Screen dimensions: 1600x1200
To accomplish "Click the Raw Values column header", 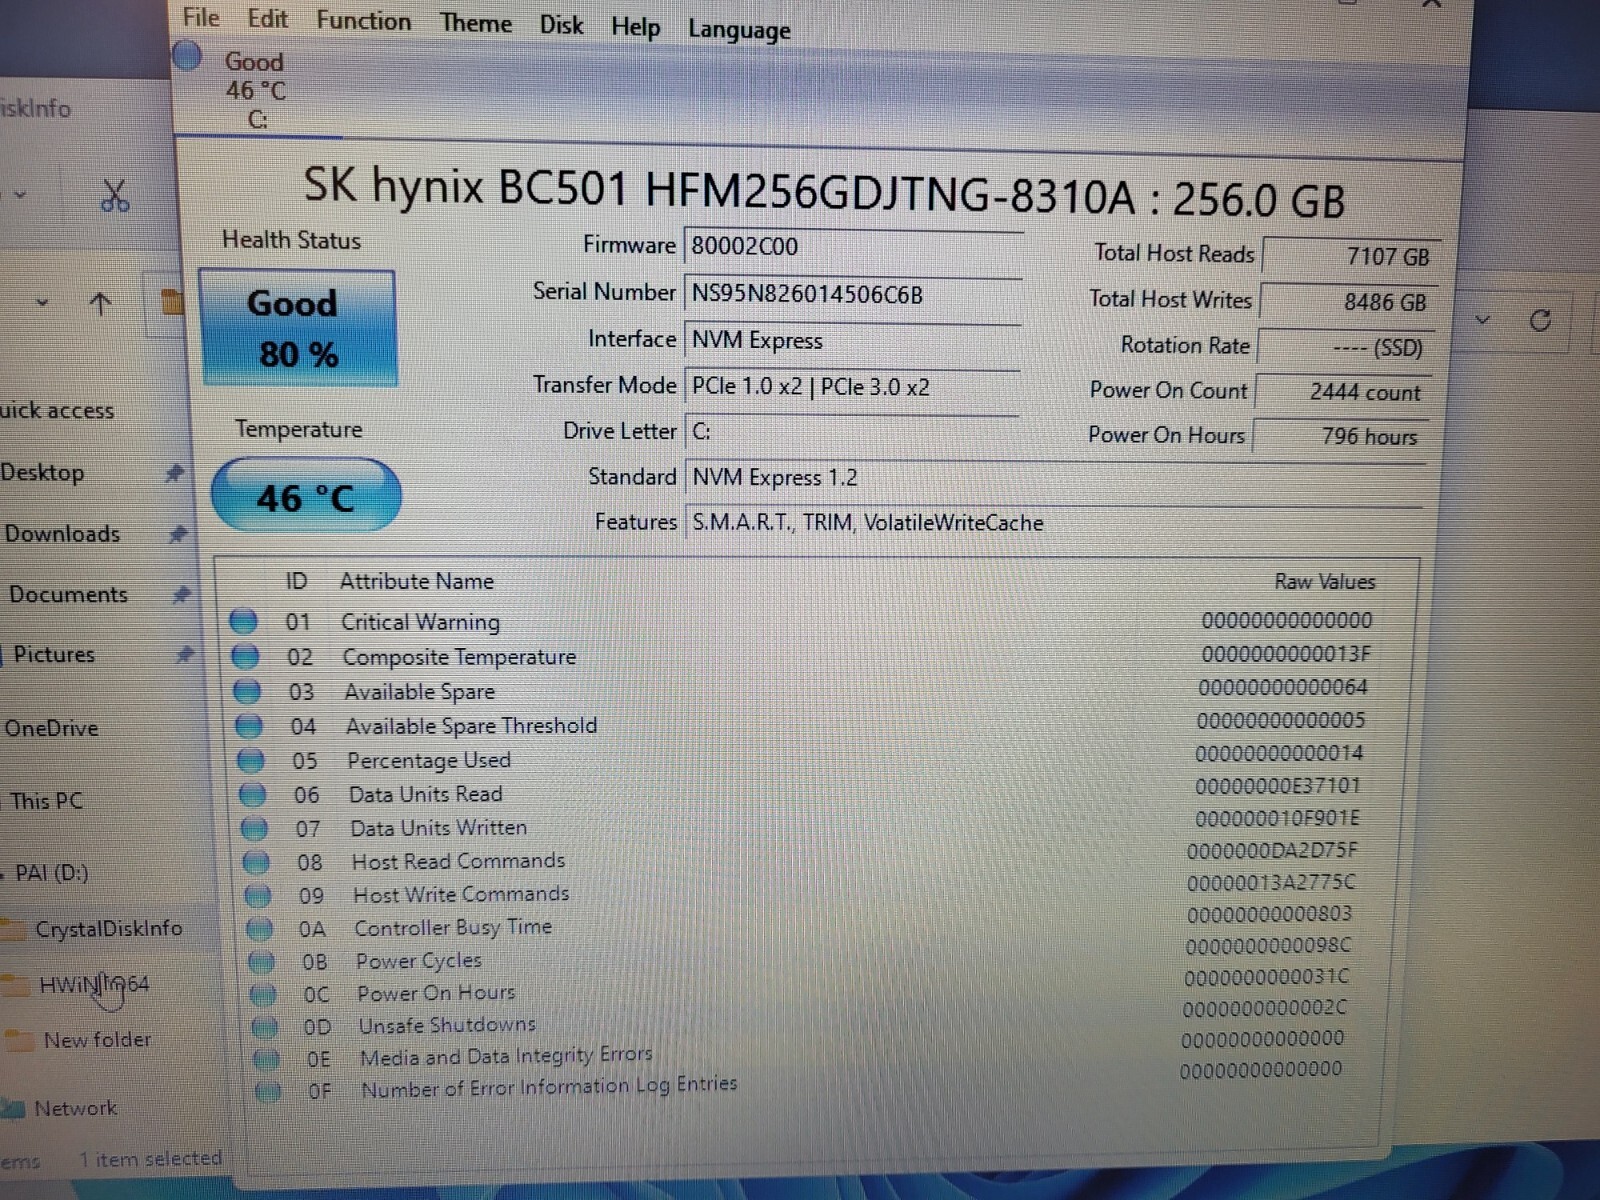I will 1325,581.
